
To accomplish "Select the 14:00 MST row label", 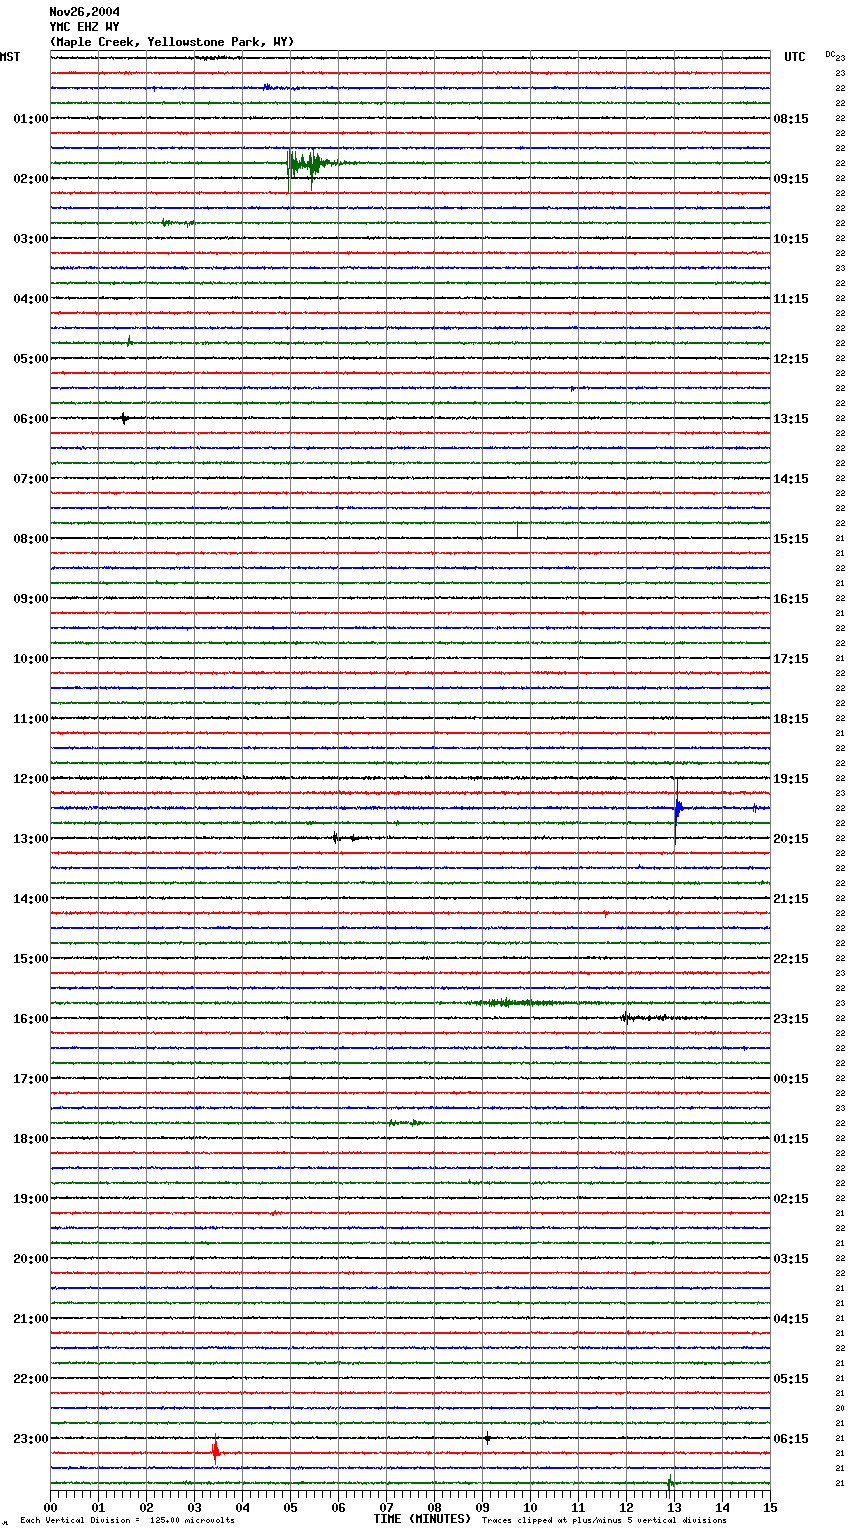I will [31, 899].
